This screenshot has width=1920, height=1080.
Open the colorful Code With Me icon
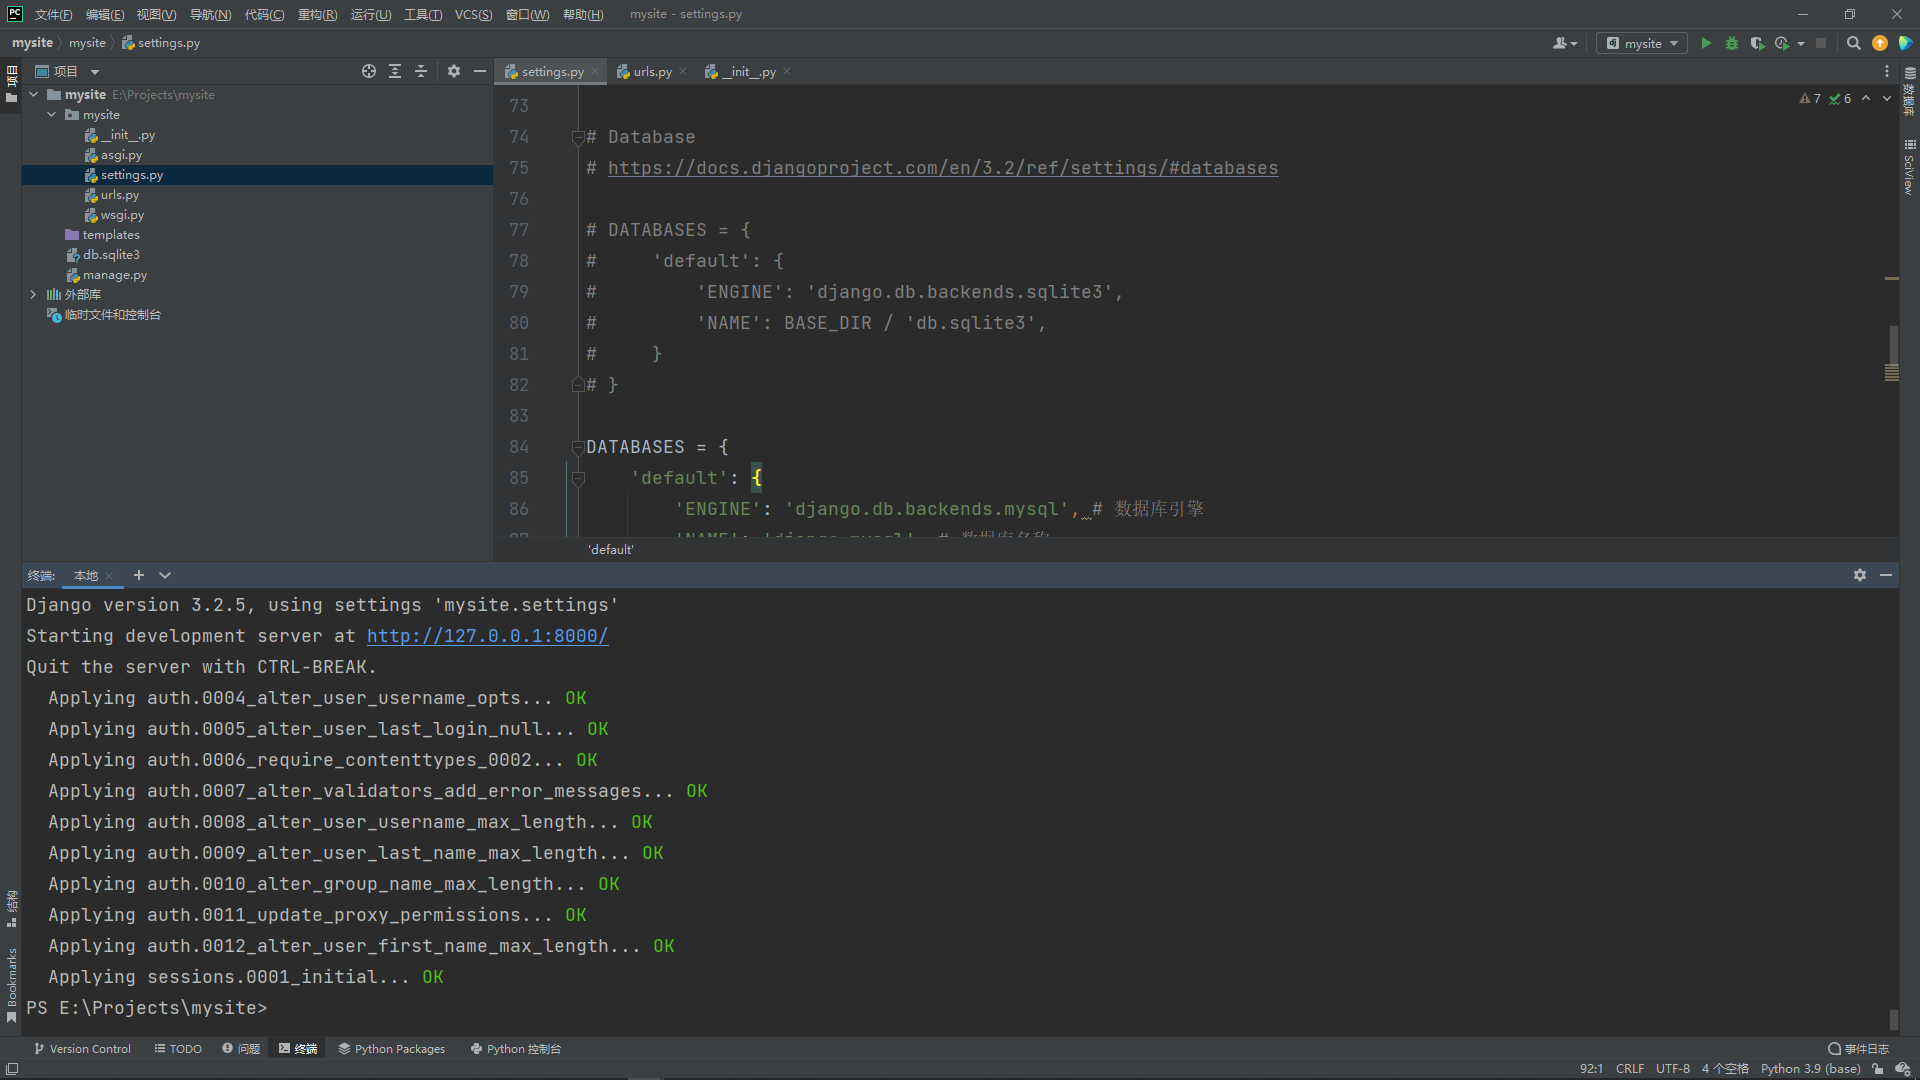pos(1905,43)
